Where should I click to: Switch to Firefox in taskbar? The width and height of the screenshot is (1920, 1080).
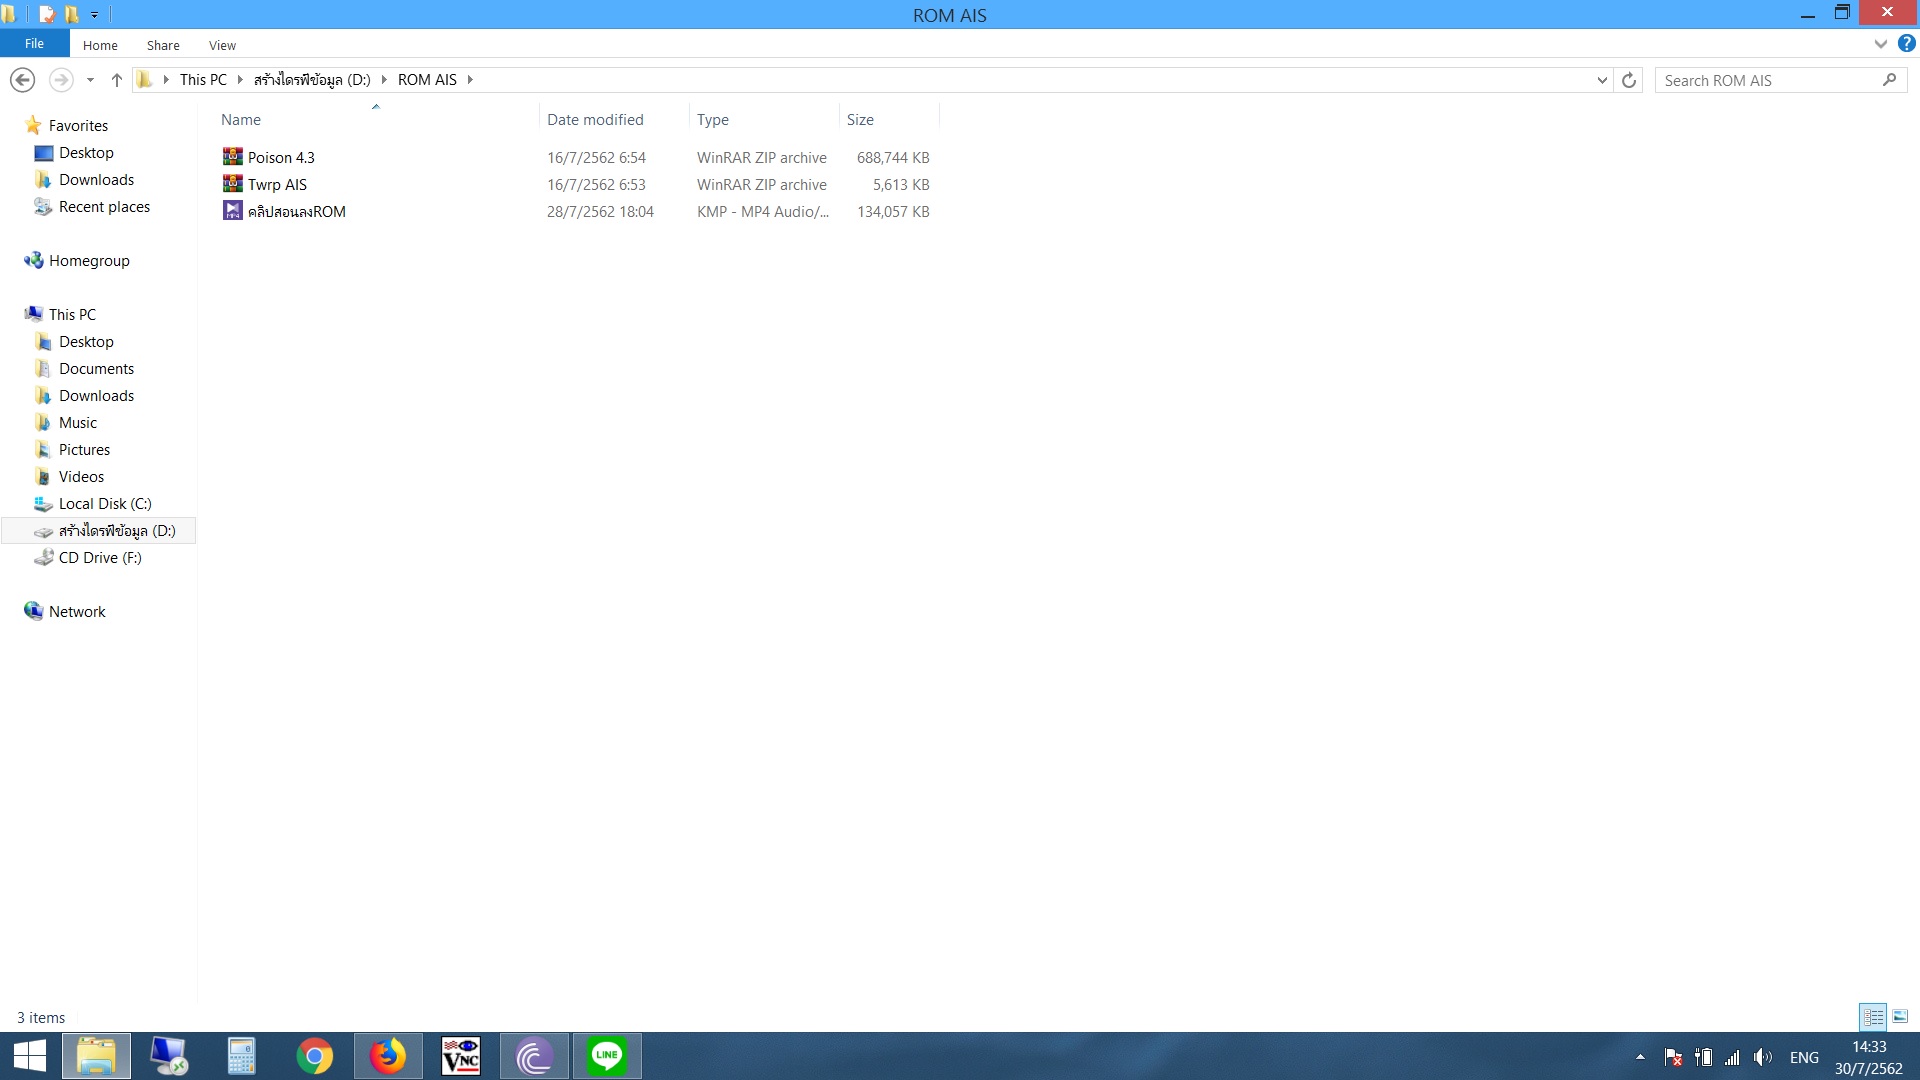click(388, 1056)
